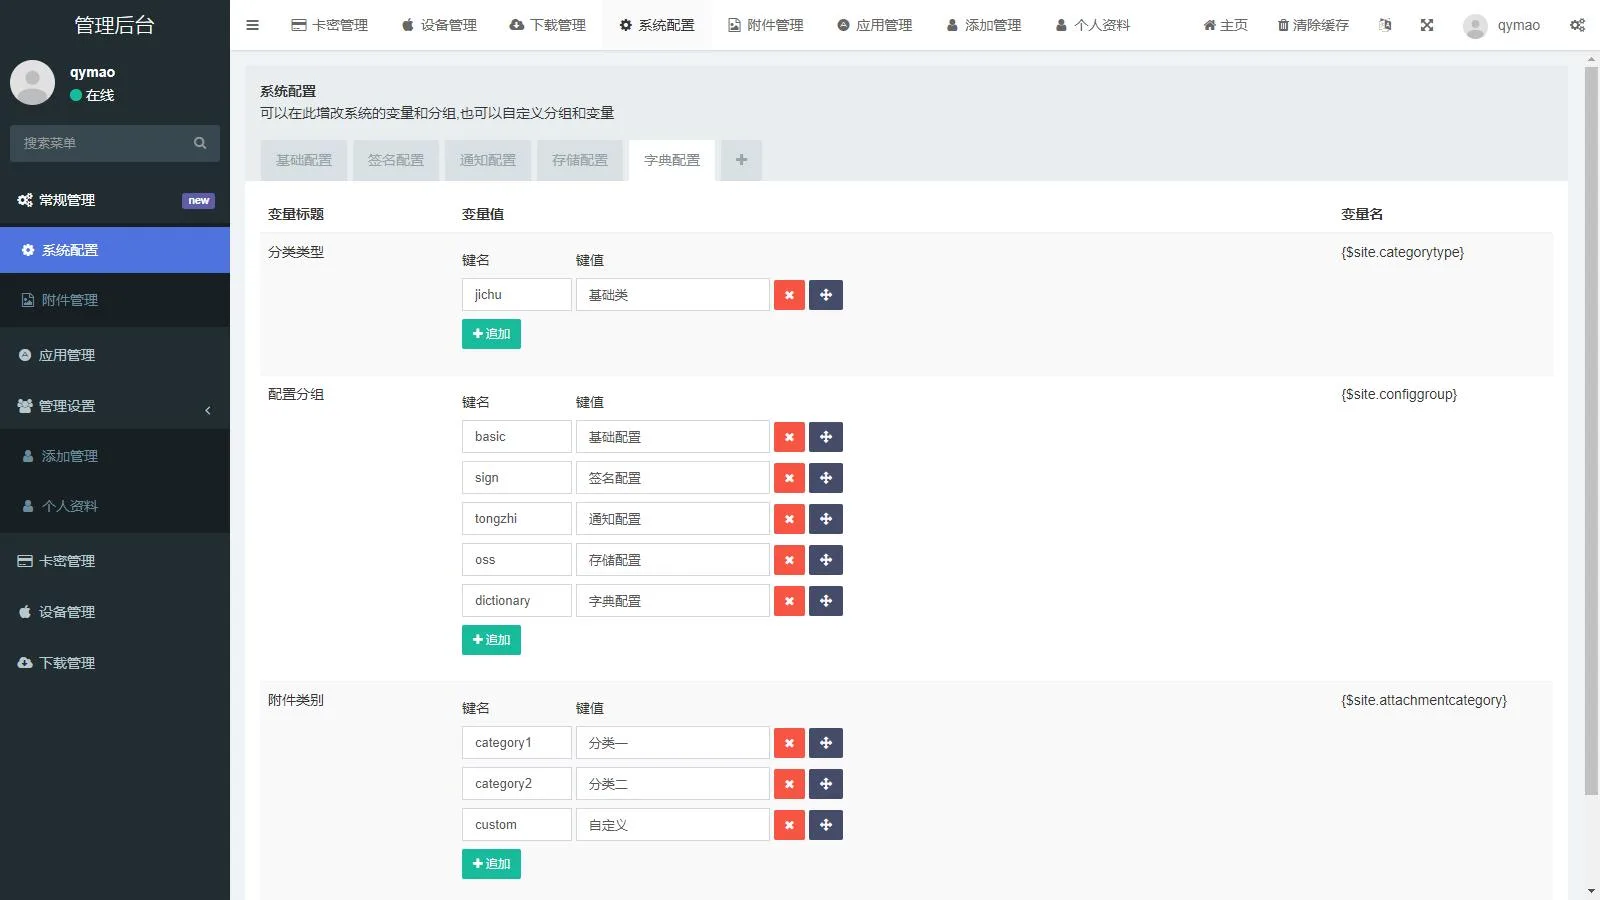This screenshot has width=1600, height=900.
Task: Click 追加 under 分类类型
Action: [x=491, y=333]
